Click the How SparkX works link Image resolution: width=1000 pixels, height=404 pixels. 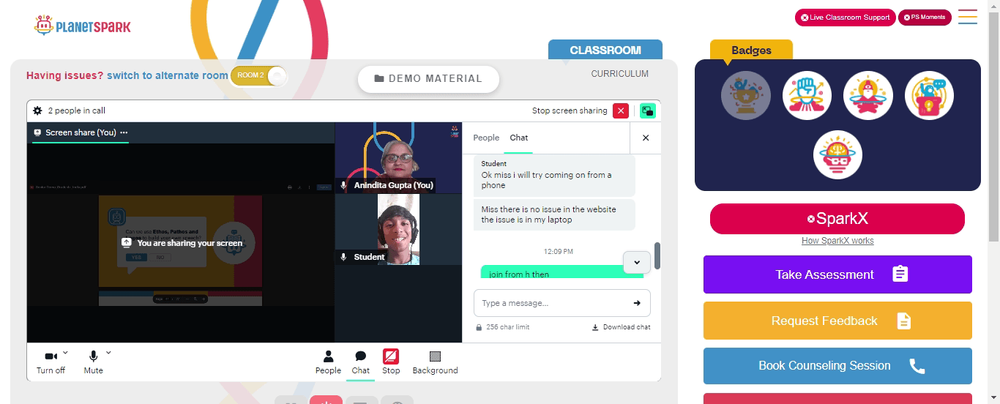click(837, 241)
